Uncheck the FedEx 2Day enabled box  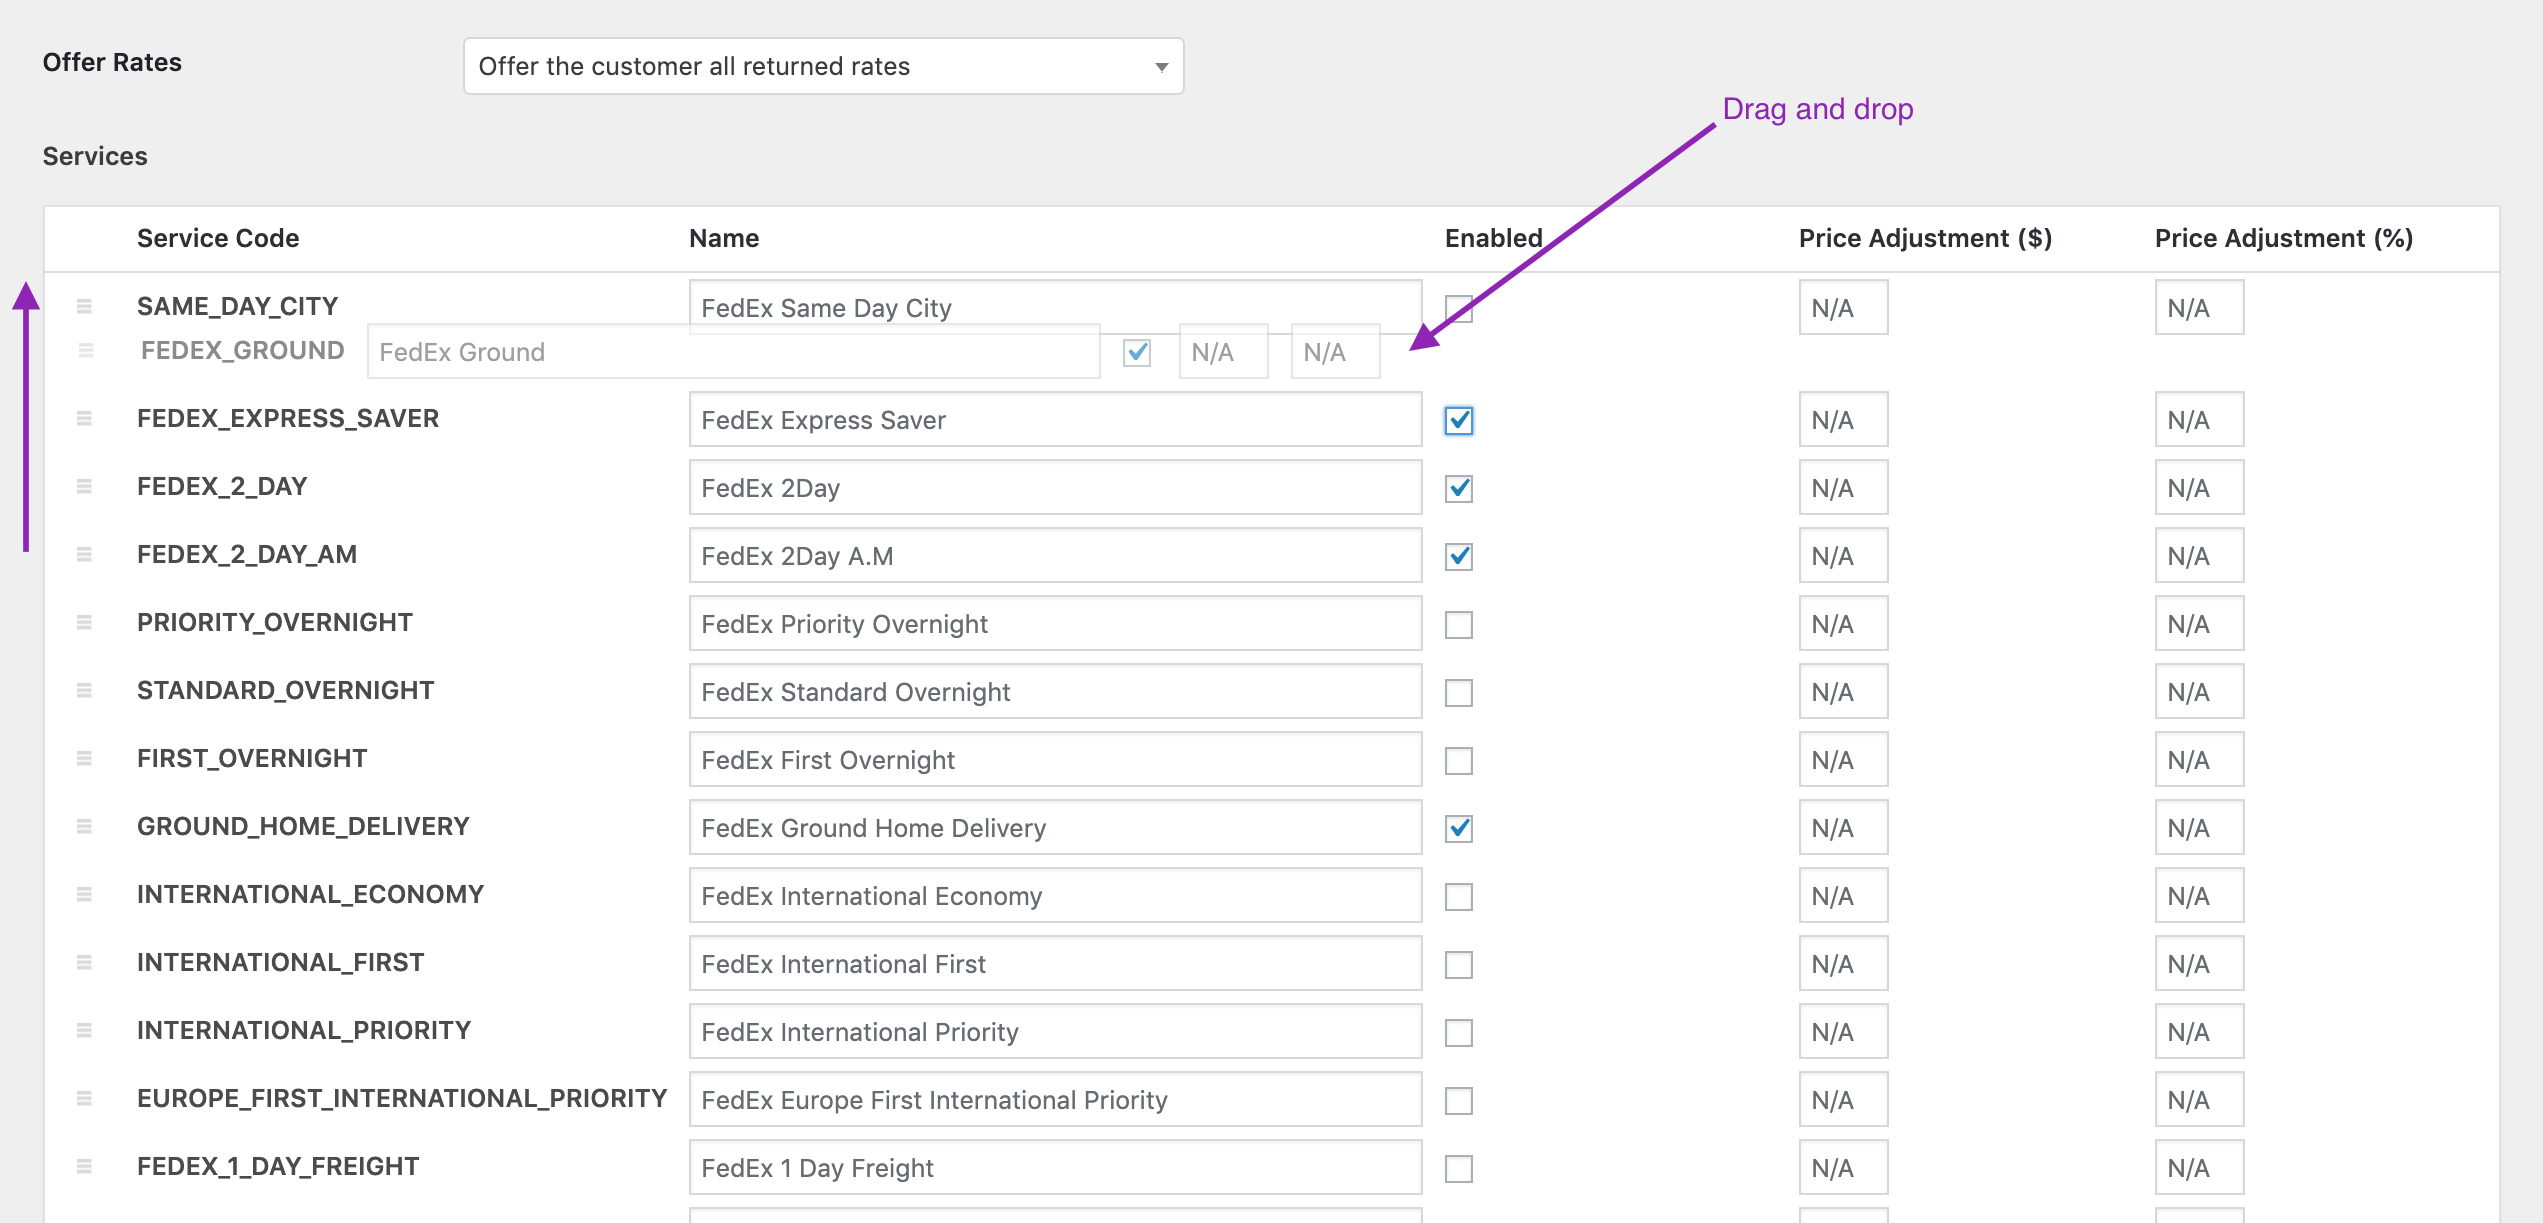1459,489
